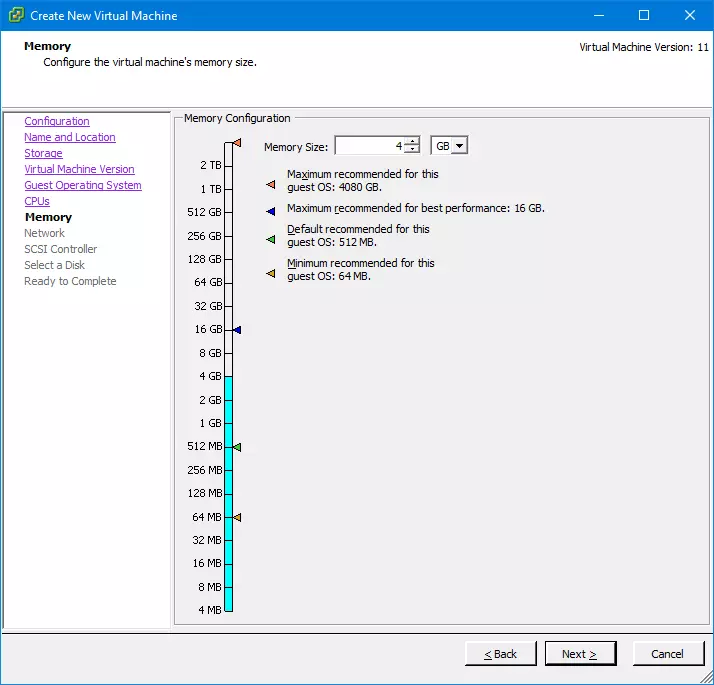The image size is (714, 685).
Task: Click the 512 GB label on the scale
Action: (204, 212)
